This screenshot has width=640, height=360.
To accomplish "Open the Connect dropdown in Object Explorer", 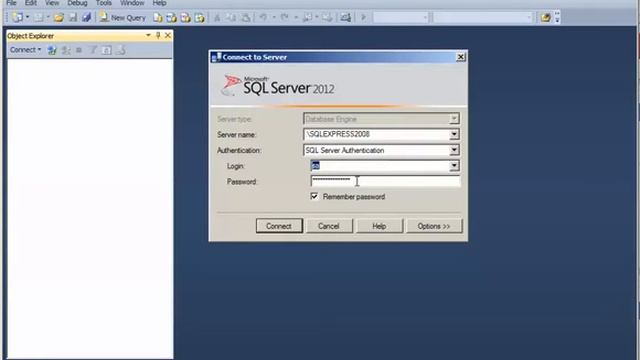I will pyautogui.click(x=25, y=50).
